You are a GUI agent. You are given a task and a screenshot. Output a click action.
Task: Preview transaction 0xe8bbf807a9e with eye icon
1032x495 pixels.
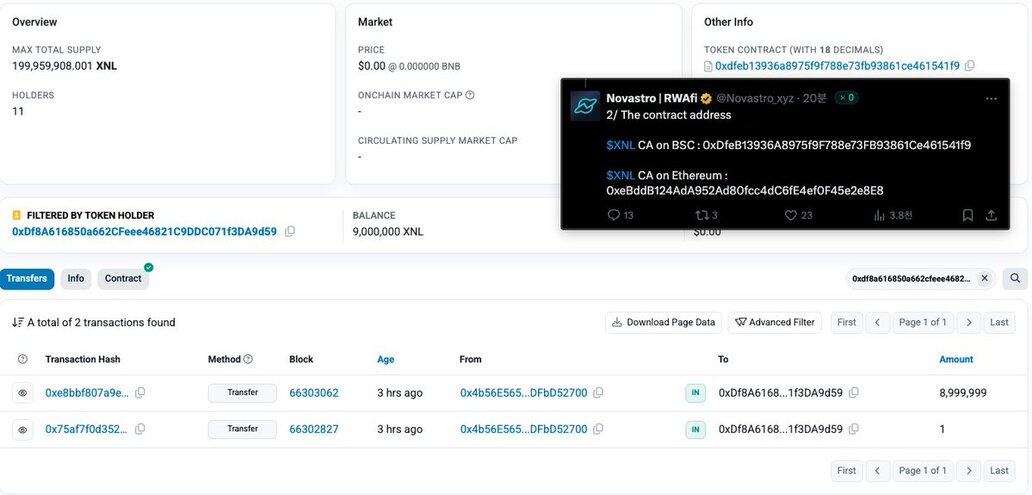(x=22, y=393)
